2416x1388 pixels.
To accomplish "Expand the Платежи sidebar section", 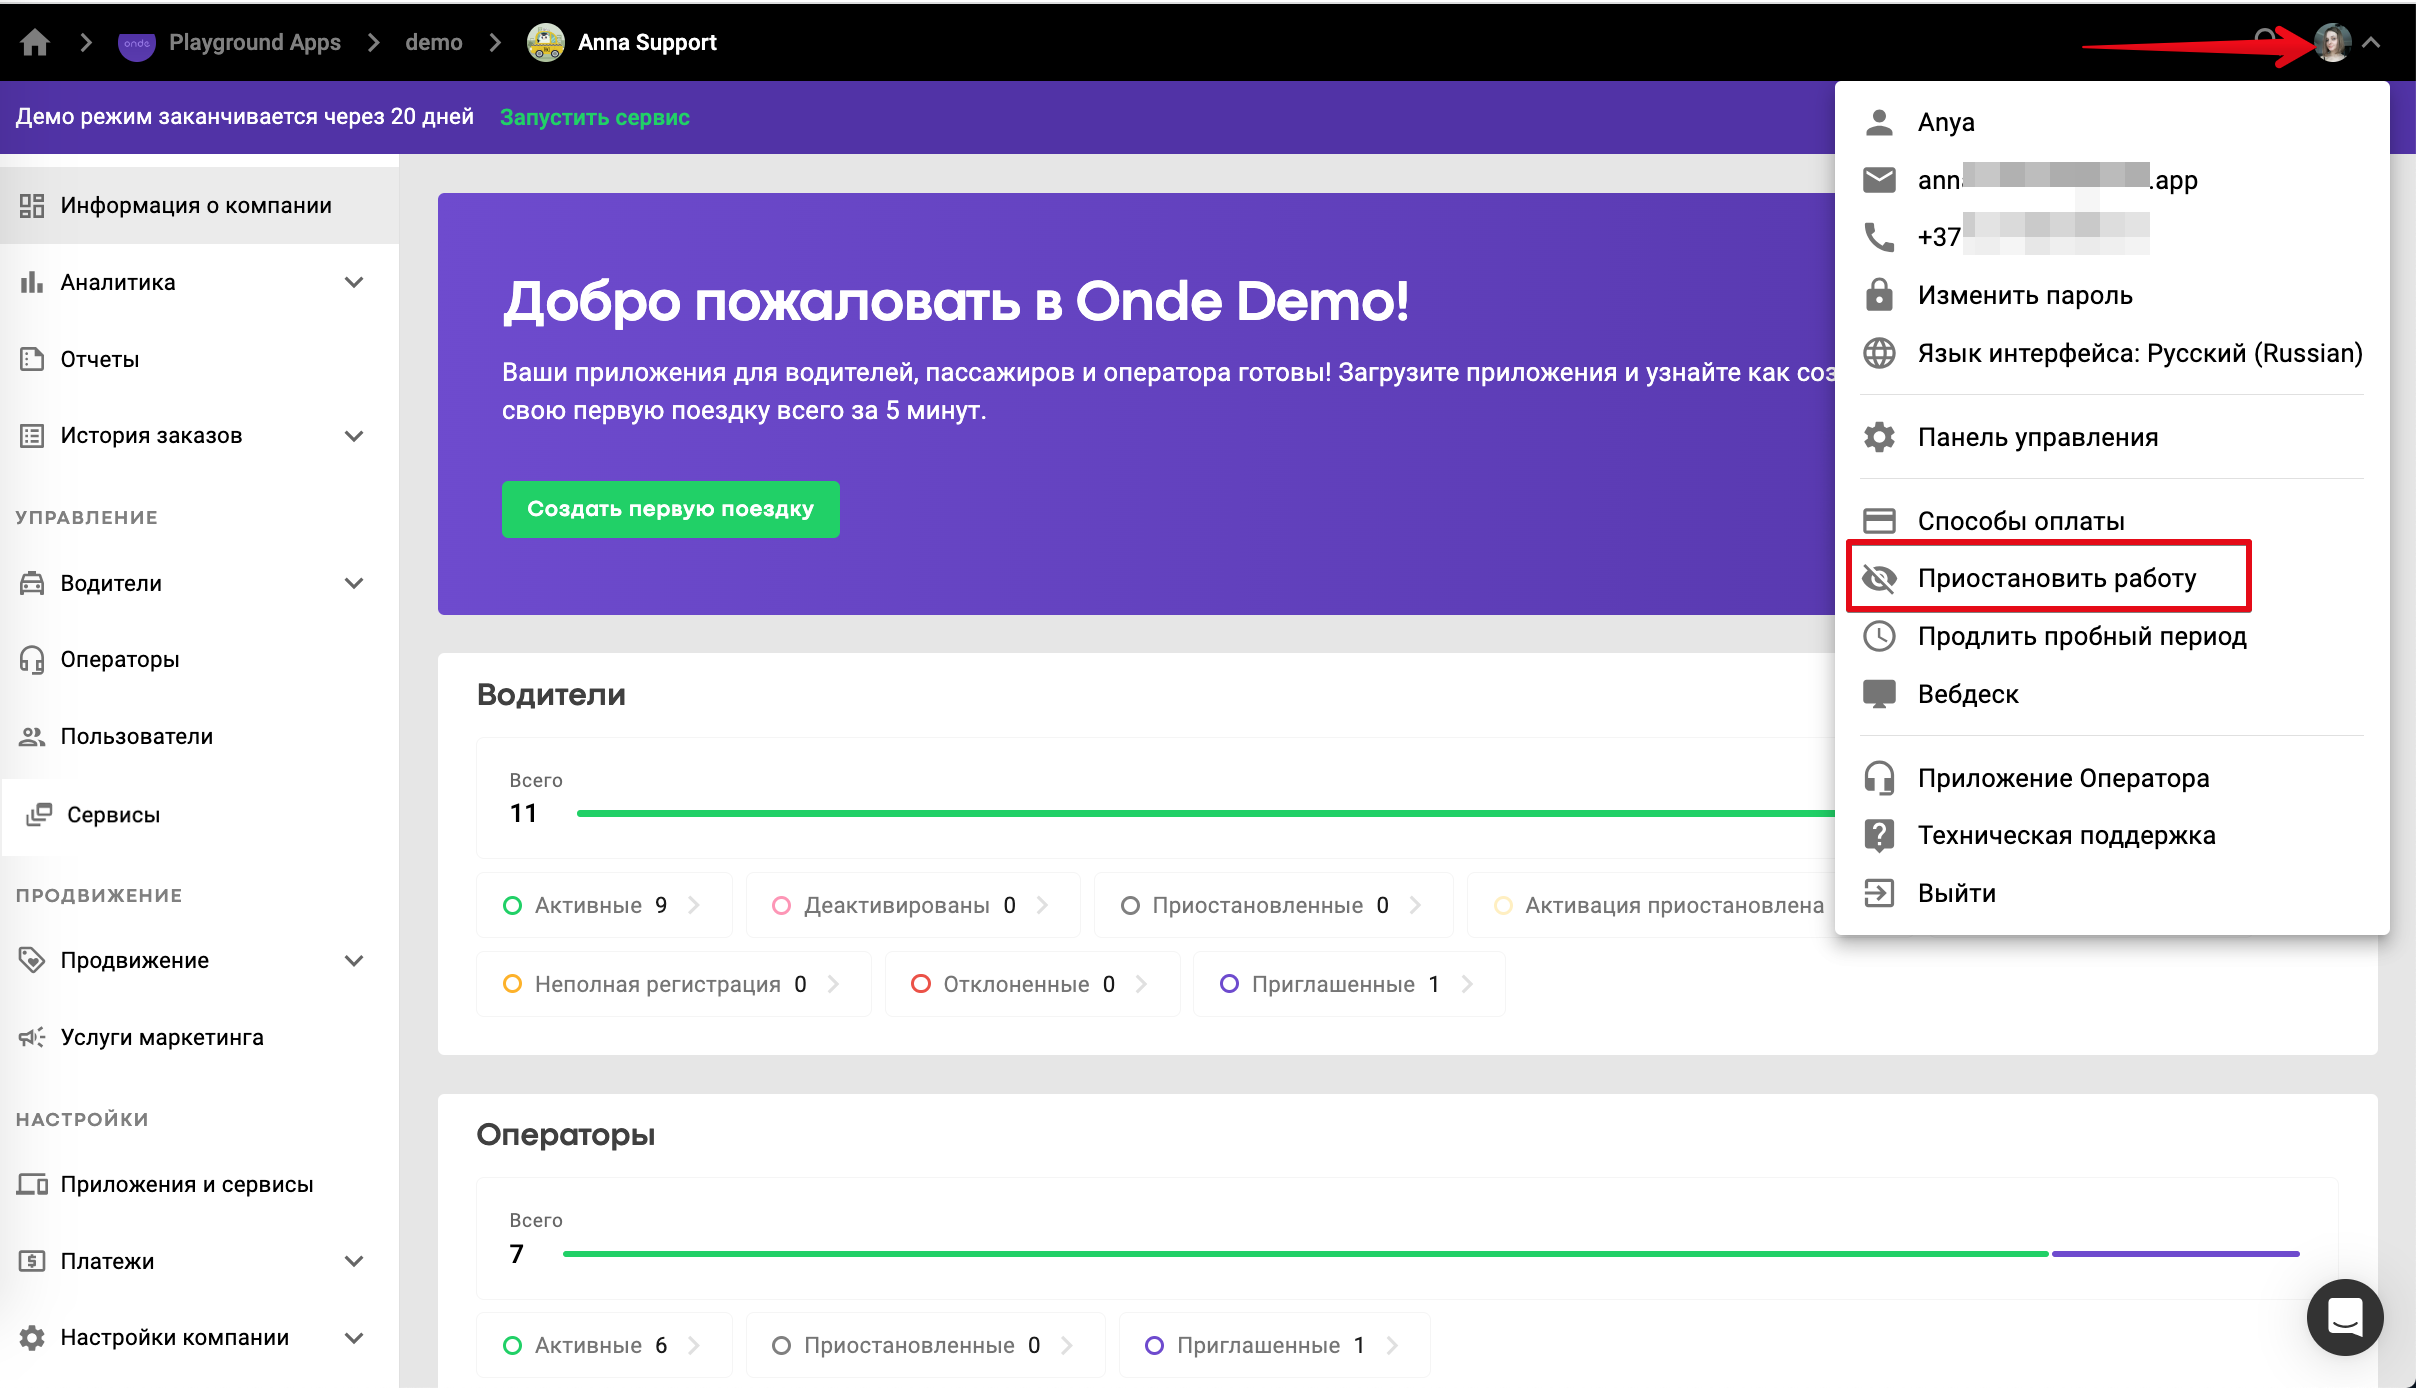I will [353, 1261].
